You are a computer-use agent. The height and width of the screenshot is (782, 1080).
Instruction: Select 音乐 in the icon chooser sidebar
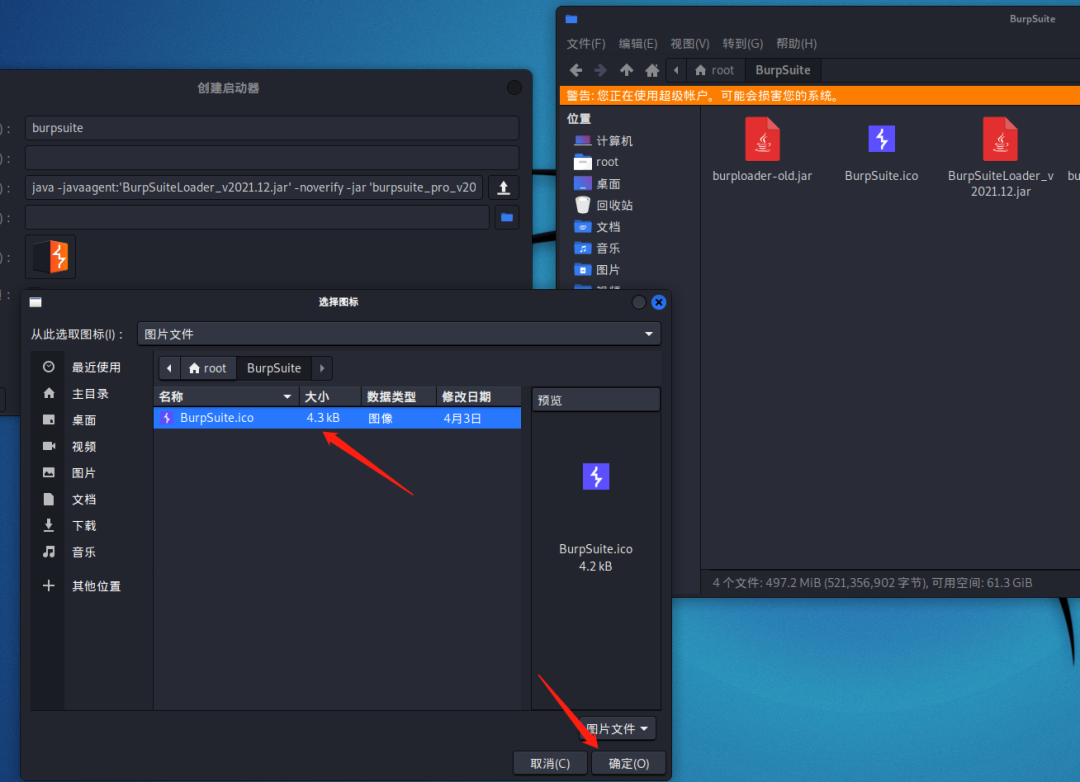click(90, 552)
